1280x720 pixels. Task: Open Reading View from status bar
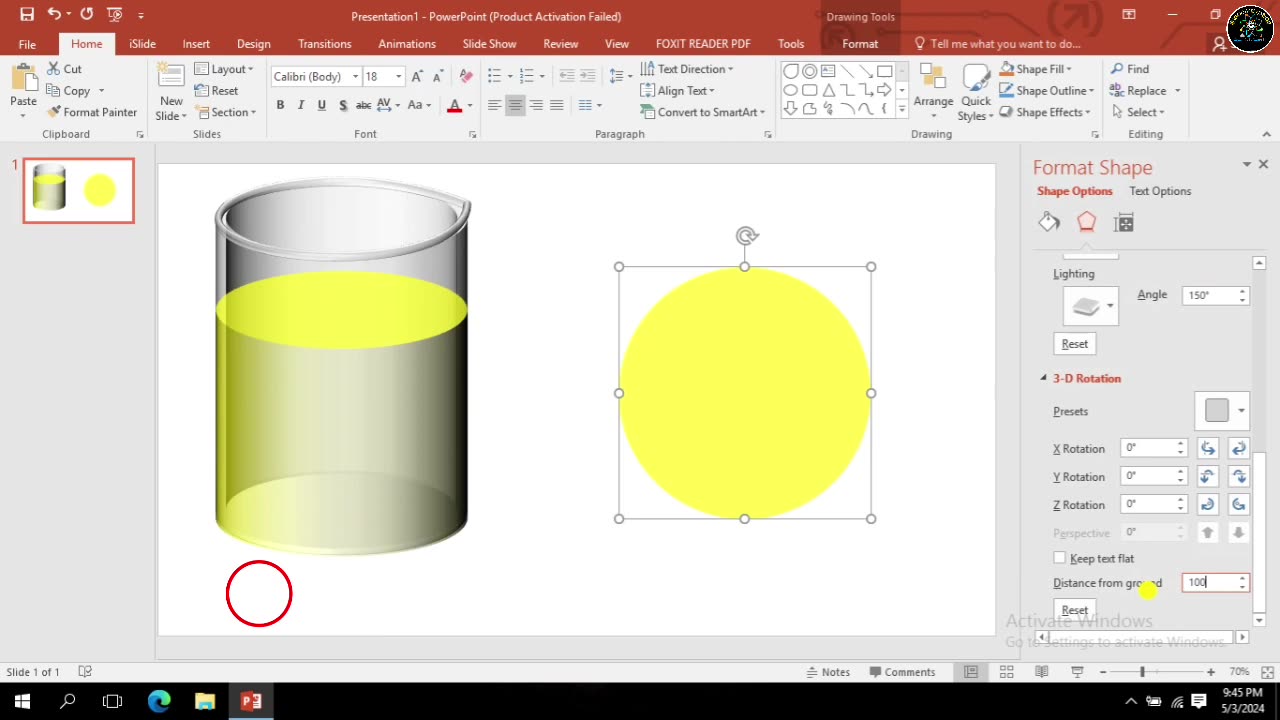coord(1041,672)
